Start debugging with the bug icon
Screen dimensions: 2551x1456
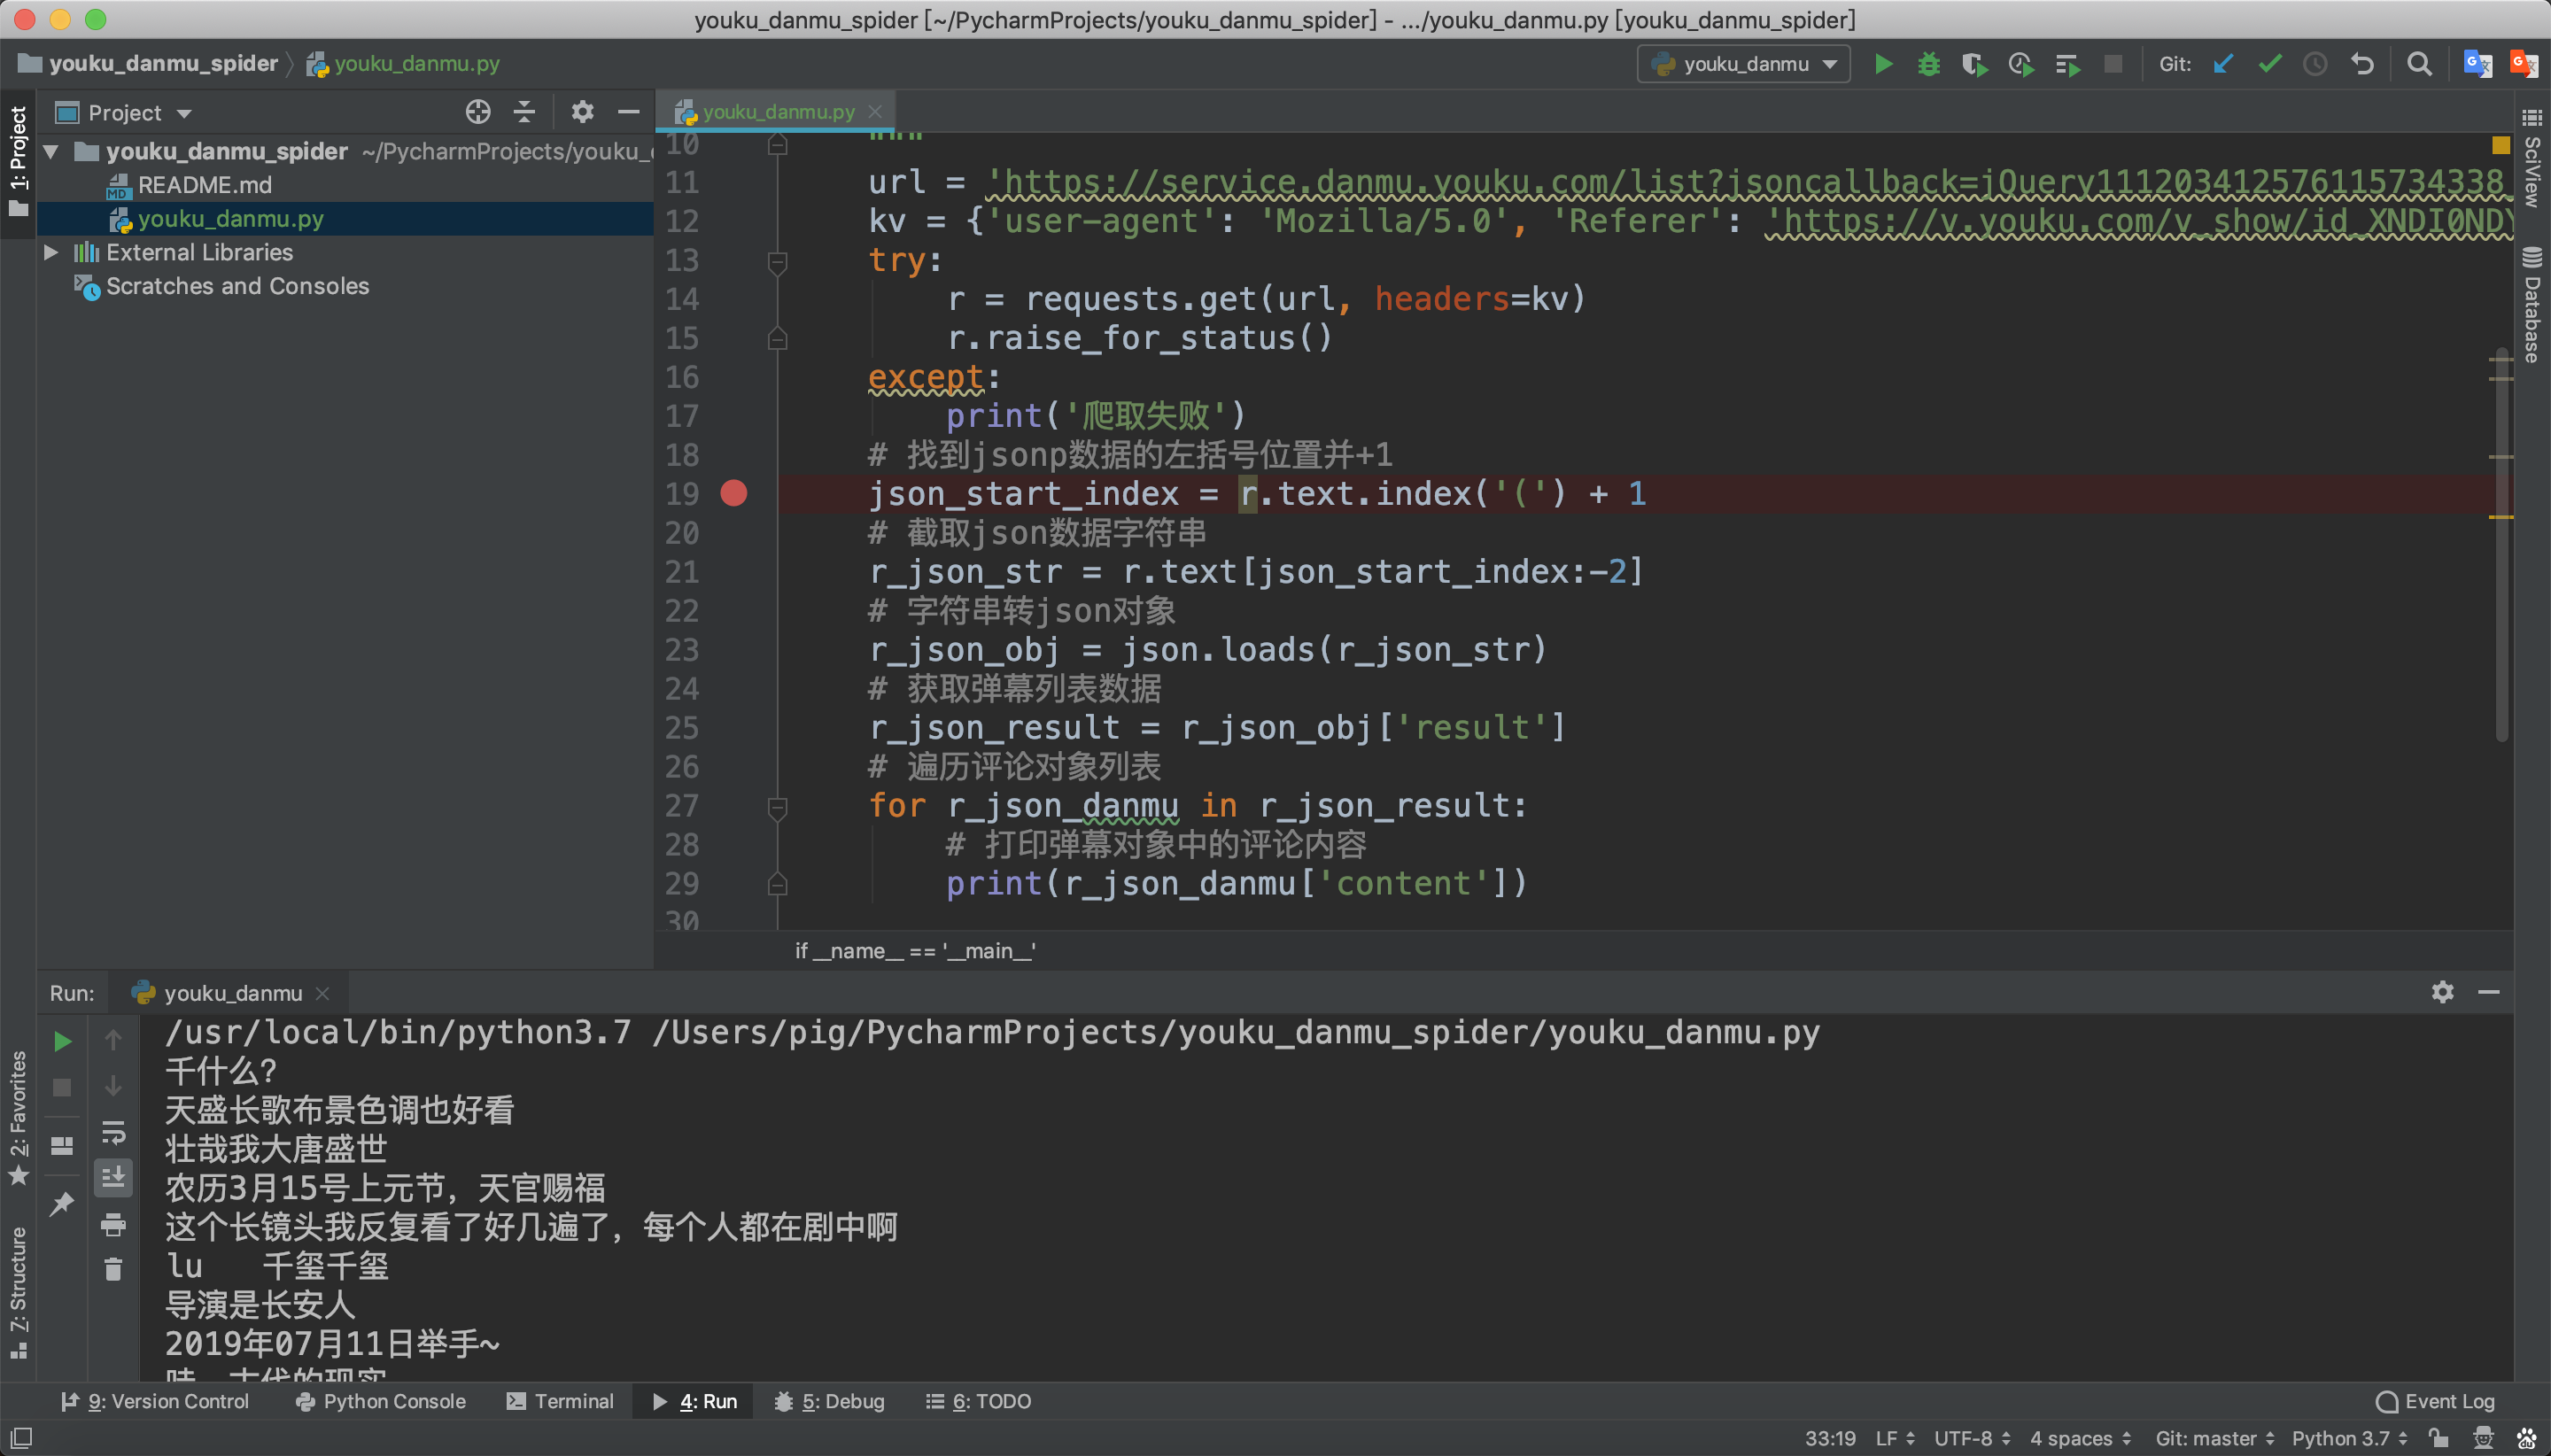(x=1928, y=65)
